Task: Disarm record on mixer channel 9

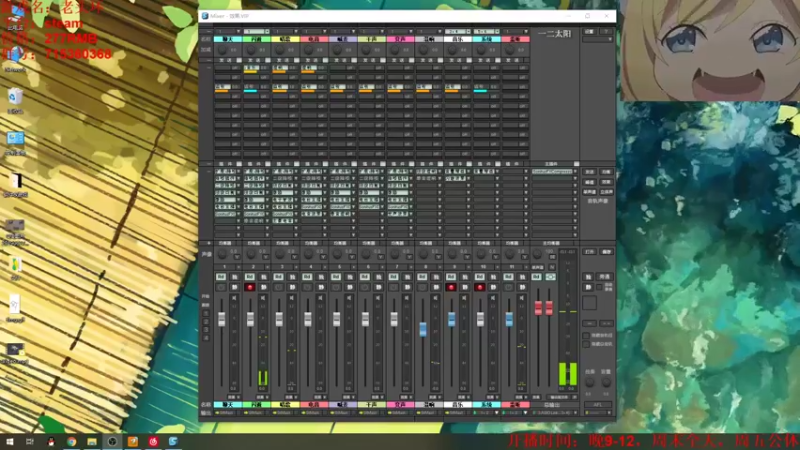Action: (x=451, y=287)
